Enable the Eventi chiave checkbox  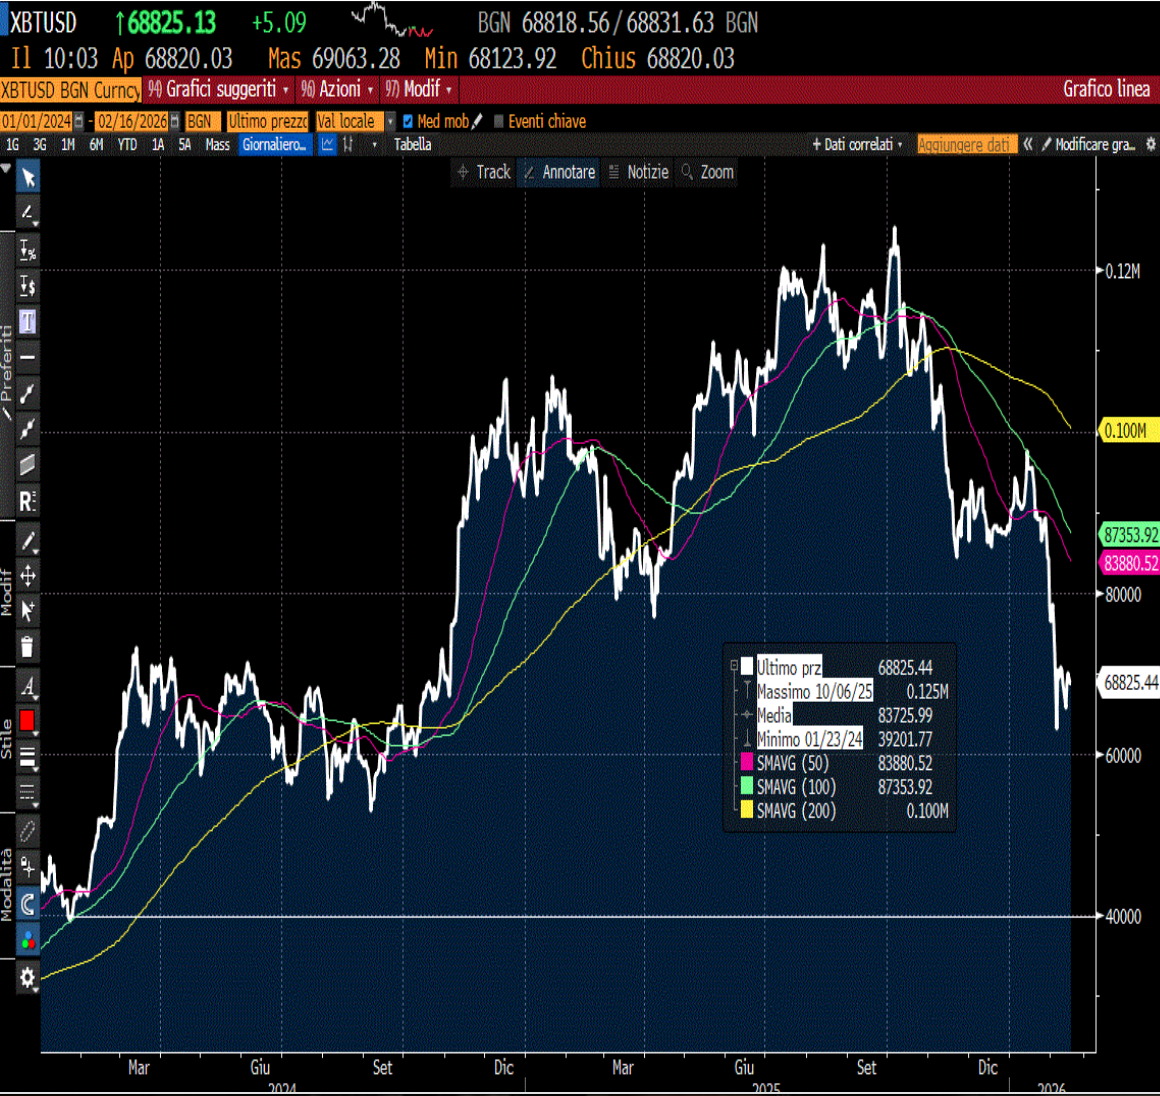pos(499,121)
